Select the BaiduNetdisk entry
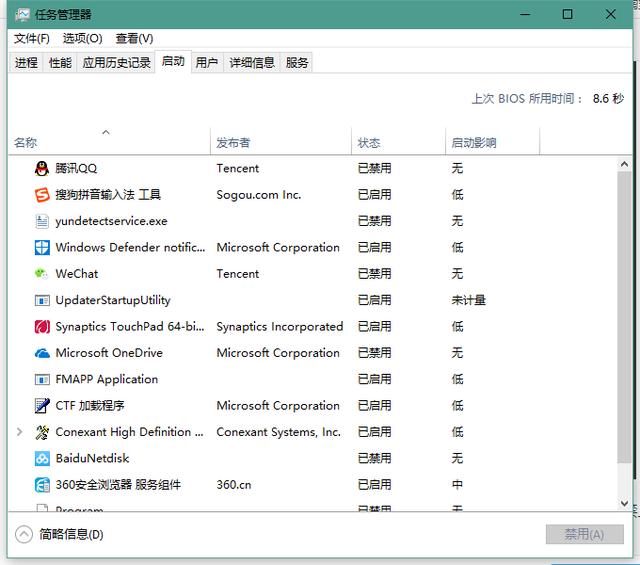640x565 pixels. tap(92, 458)
